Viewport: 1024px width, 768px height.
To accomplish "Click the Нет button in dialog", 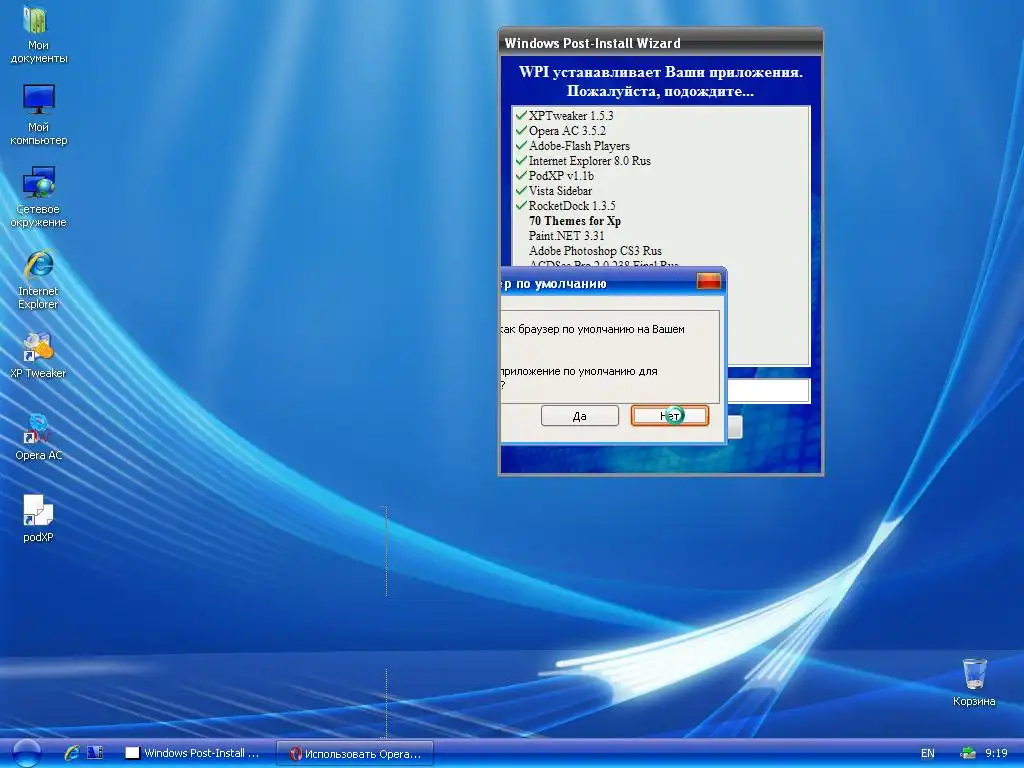I will [669, 416].
